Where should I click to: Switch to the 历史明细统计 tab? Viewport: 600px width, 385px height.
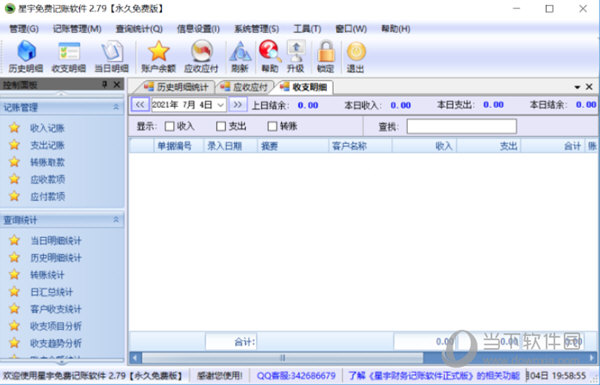click(176, 87)
